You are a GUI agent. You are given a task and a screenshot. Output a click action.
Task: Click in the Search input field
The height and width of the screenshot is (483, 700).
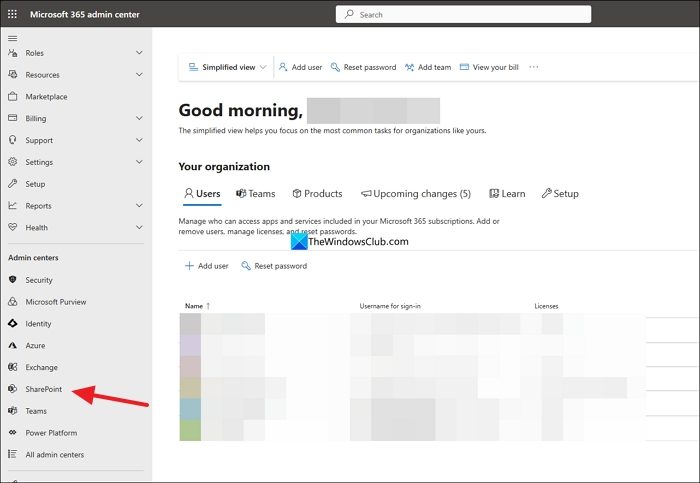pyautogui.click(x=463, y=14)
